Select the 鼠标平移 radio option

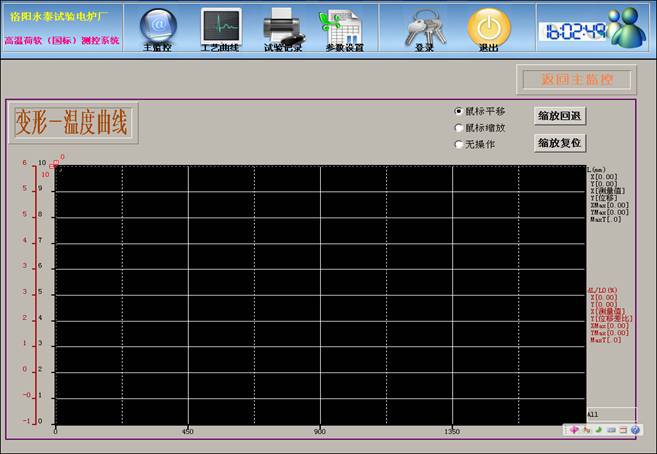[459, 111]
